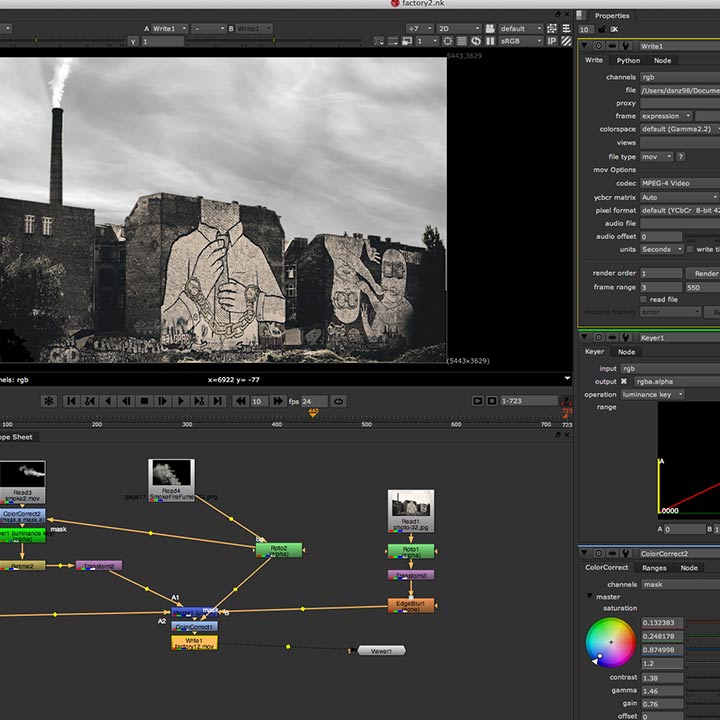The height and width of the screenshot is (720, 720).
Task: Play backward in the viewer
Action: [x=108, y=401]
